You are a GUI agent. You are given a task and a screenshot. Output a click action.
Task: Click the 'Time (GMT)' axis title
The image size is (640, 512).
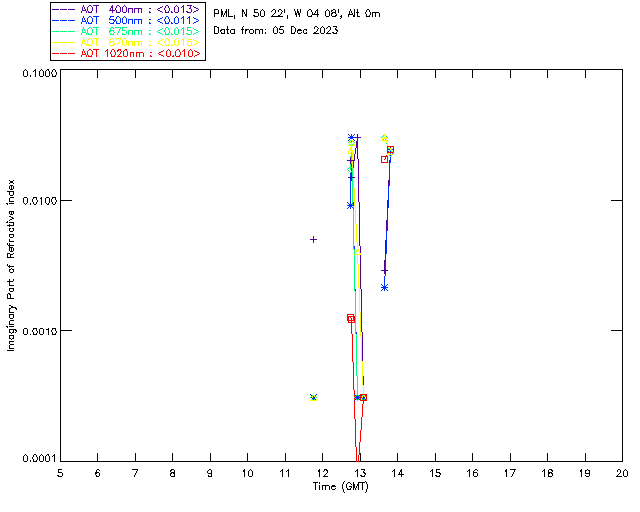coord(340,487)
